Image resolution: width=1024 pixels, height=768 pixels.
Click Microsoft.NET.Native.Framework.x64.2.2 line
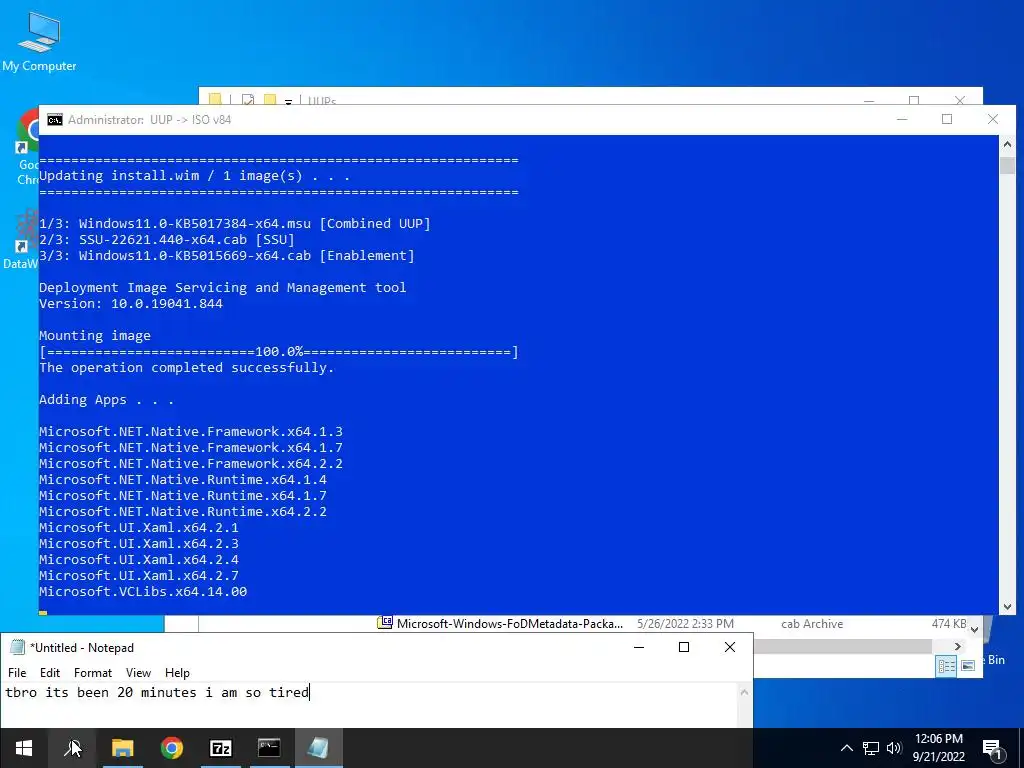point(191,464)
